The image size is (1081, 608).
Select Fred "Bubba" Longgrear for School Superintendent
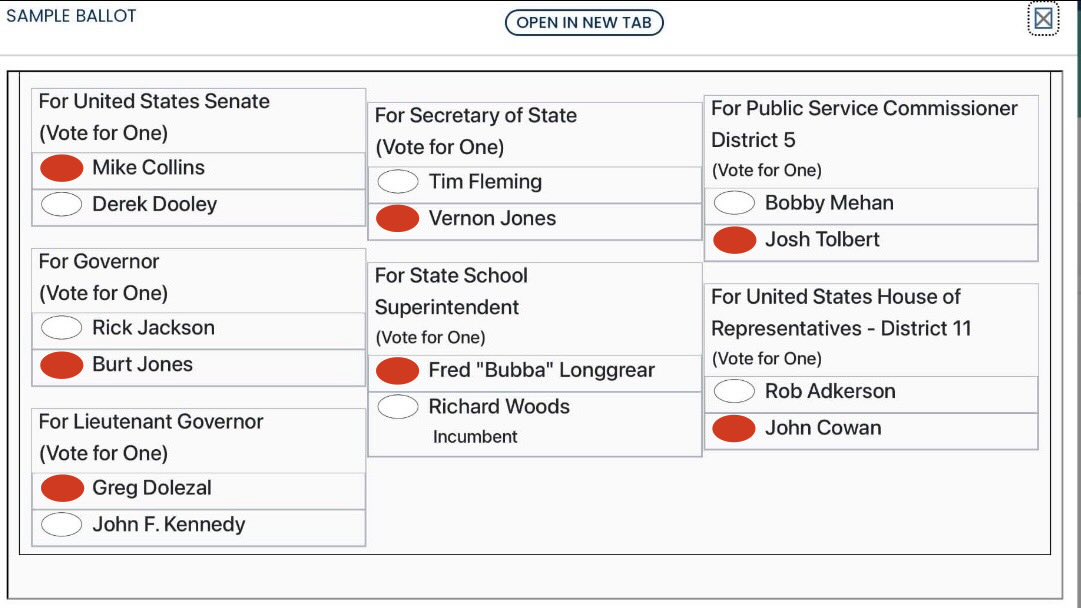[398, 371]
